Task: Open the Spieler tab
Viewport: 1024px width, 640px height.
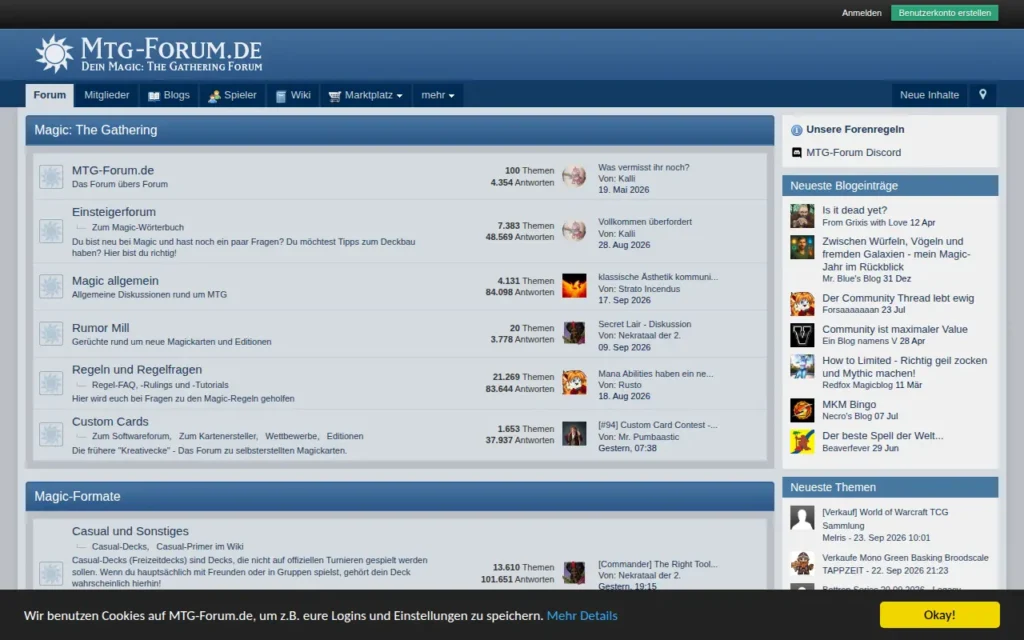Action: (232, 95)
